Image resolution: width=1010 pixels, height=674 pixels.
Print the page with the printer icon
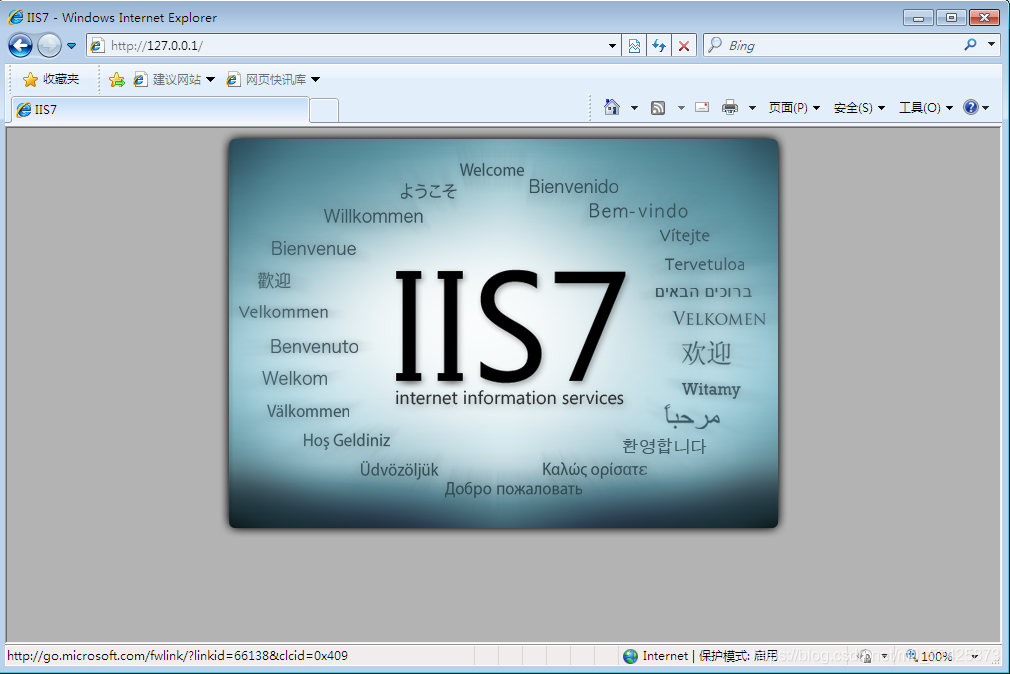point(730,107)
